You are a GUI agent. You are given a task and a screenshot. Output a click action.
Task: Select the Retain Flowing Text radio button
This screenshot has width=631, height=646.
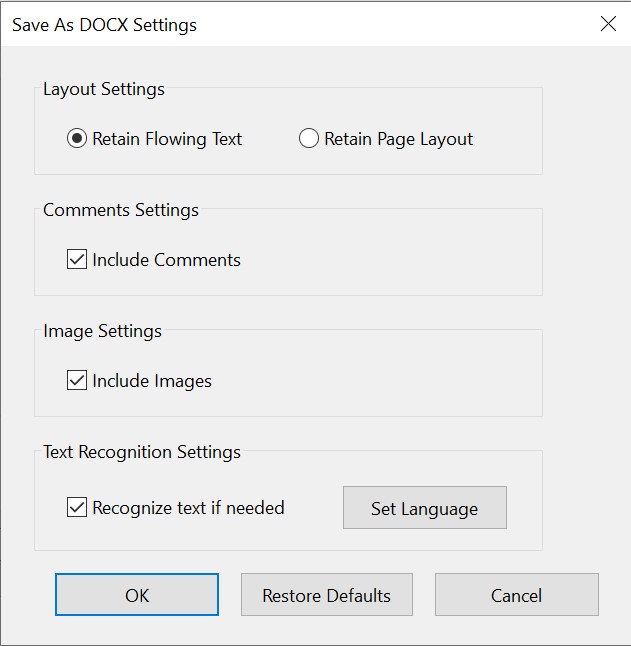click(77, 140)
